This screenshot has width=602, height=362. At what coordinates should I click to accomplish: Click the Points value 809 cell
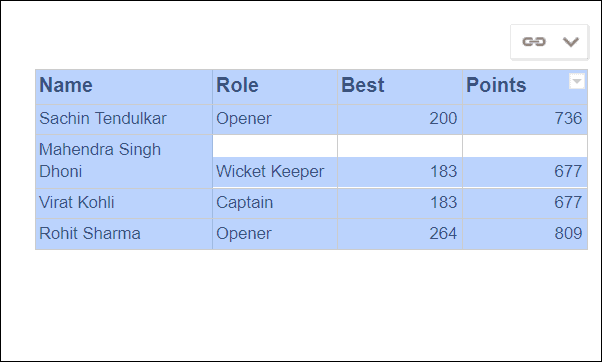pos(525,234)
